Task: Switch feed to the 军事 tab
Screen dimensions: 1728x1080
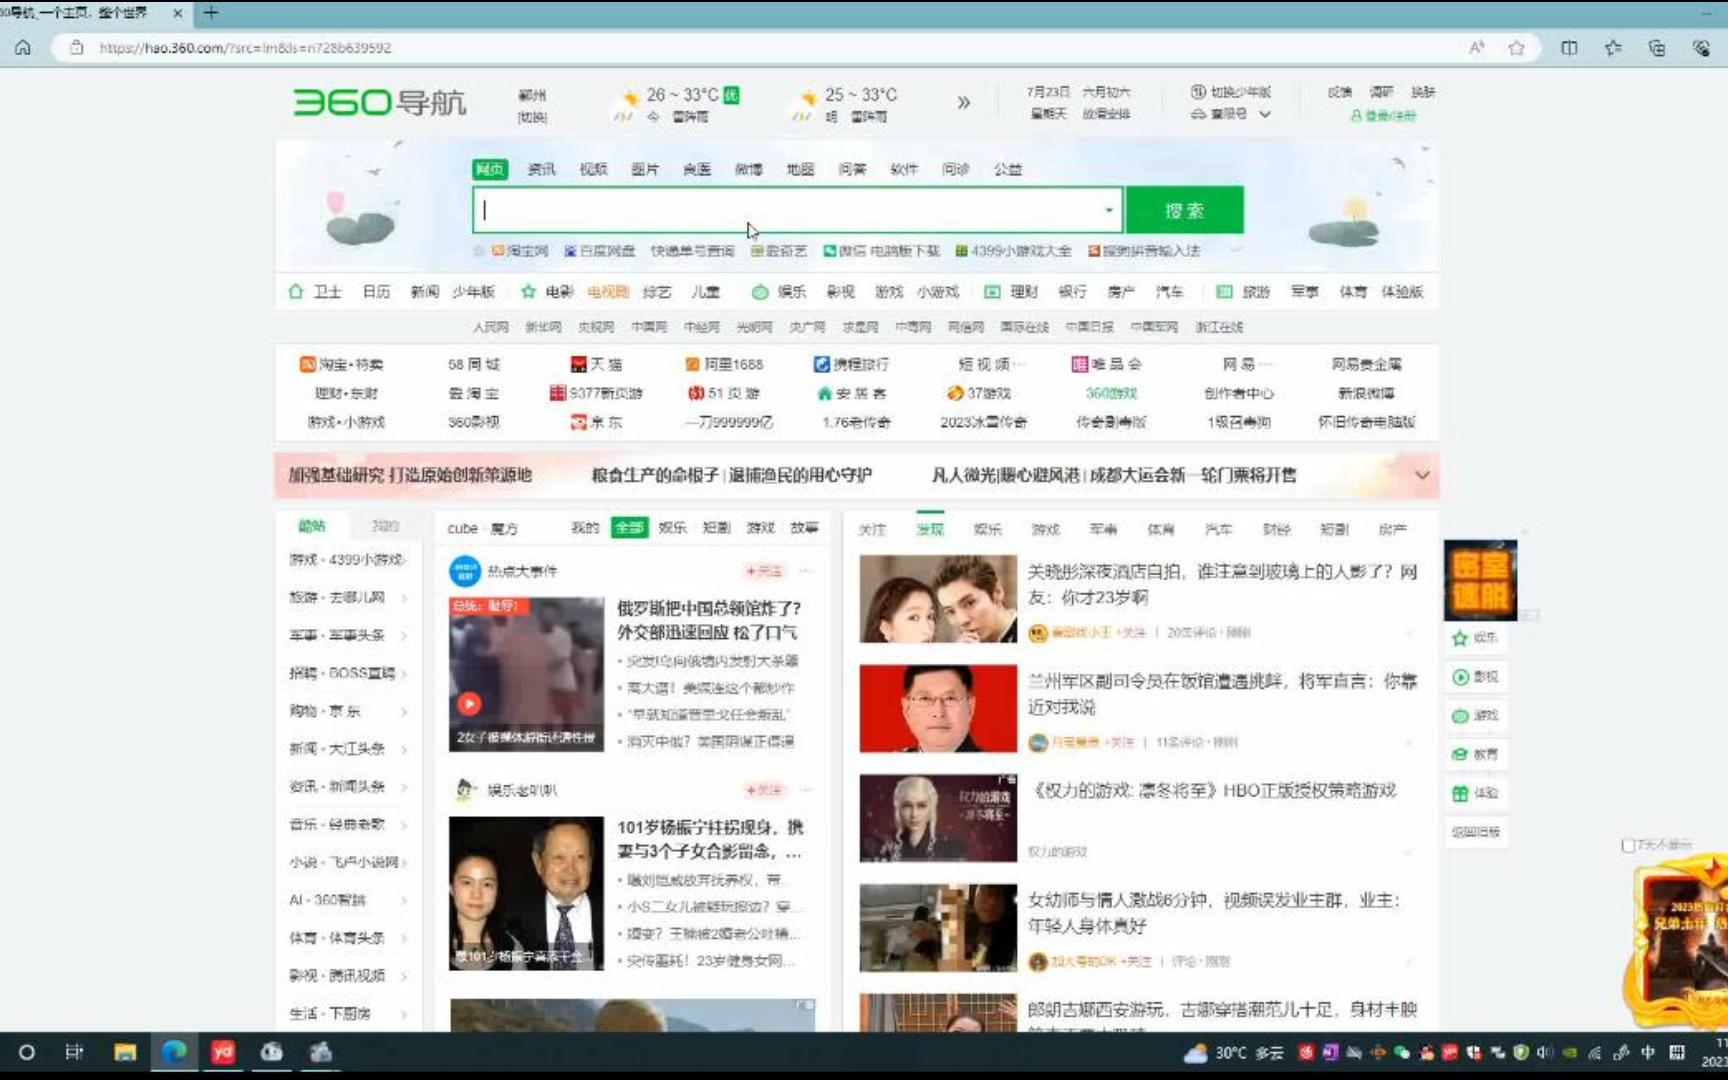Action: [1103, 529]
